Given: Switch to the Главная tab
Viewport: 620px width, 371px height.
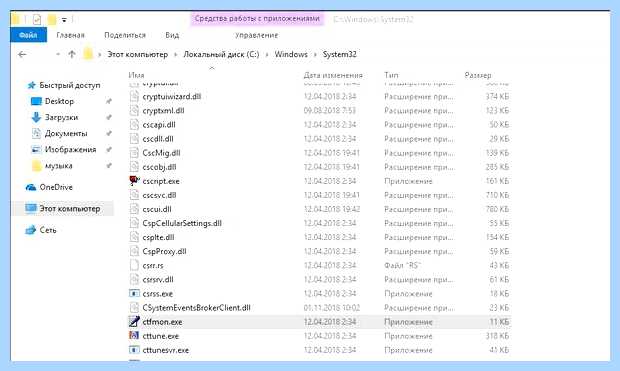Looking at the screenshot, I should [x=70, y=35].
